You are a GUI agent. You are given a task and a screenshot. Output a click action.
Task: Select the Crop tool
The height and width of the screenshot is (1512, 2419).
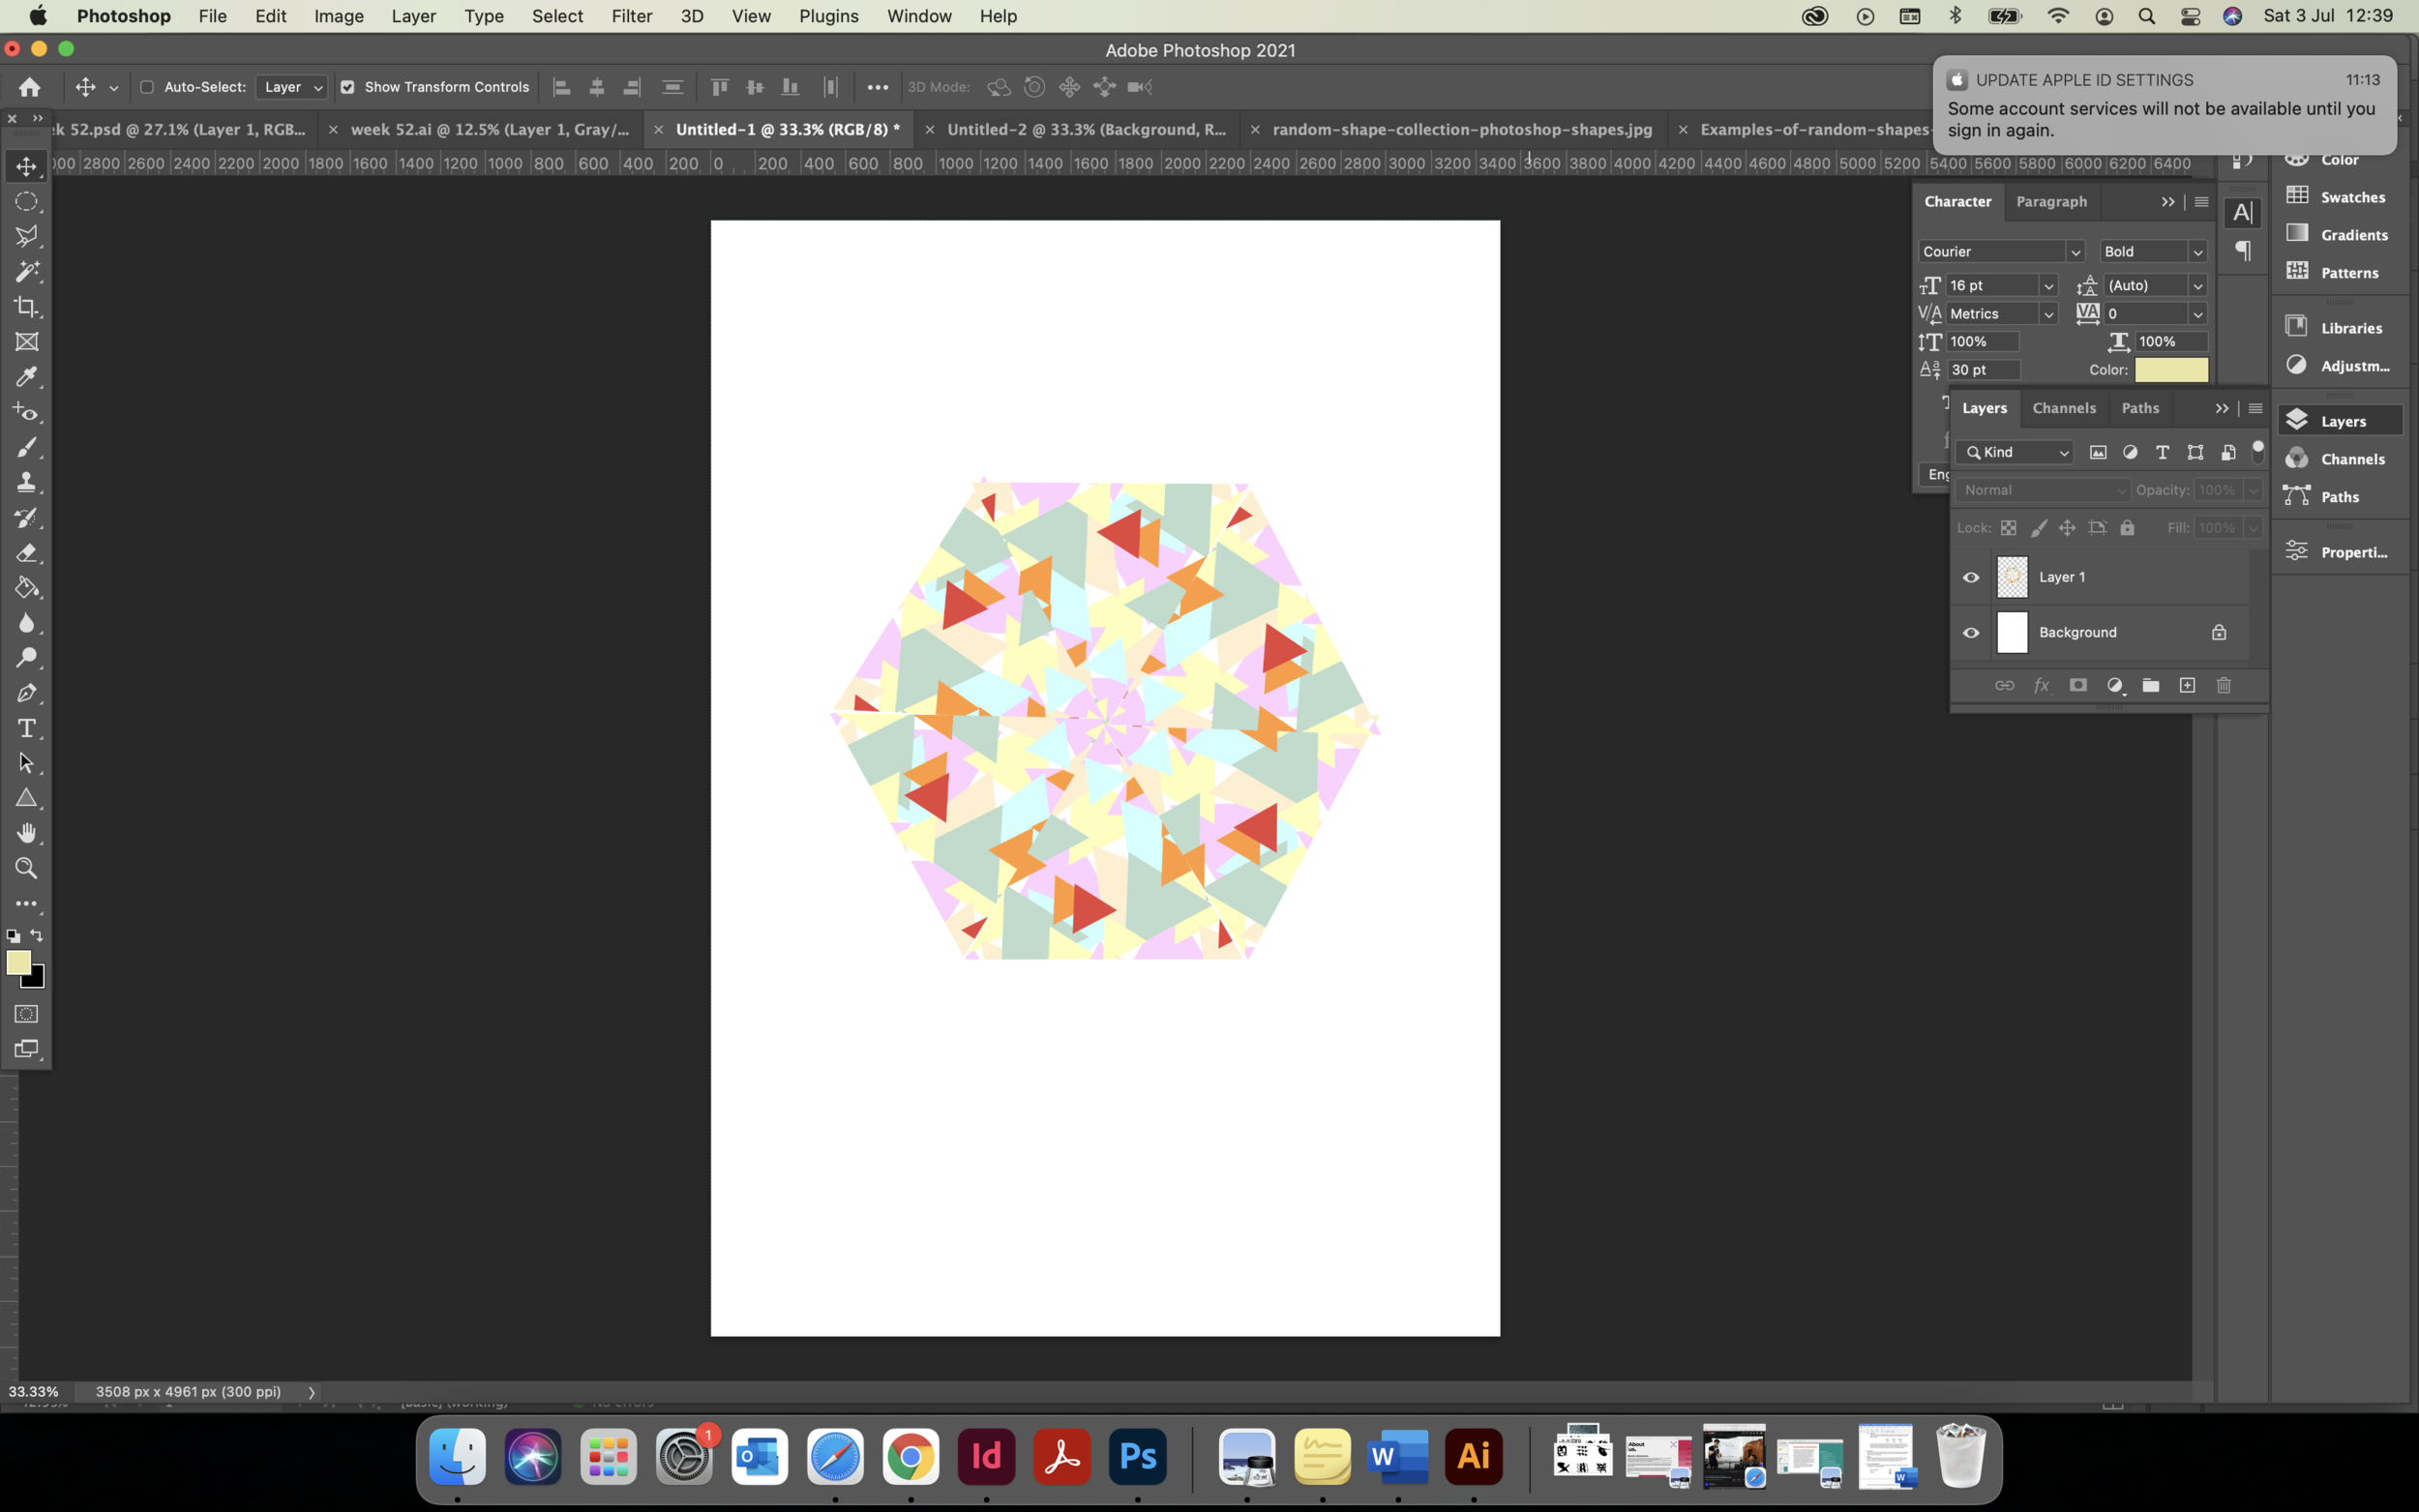click(26, 307)
